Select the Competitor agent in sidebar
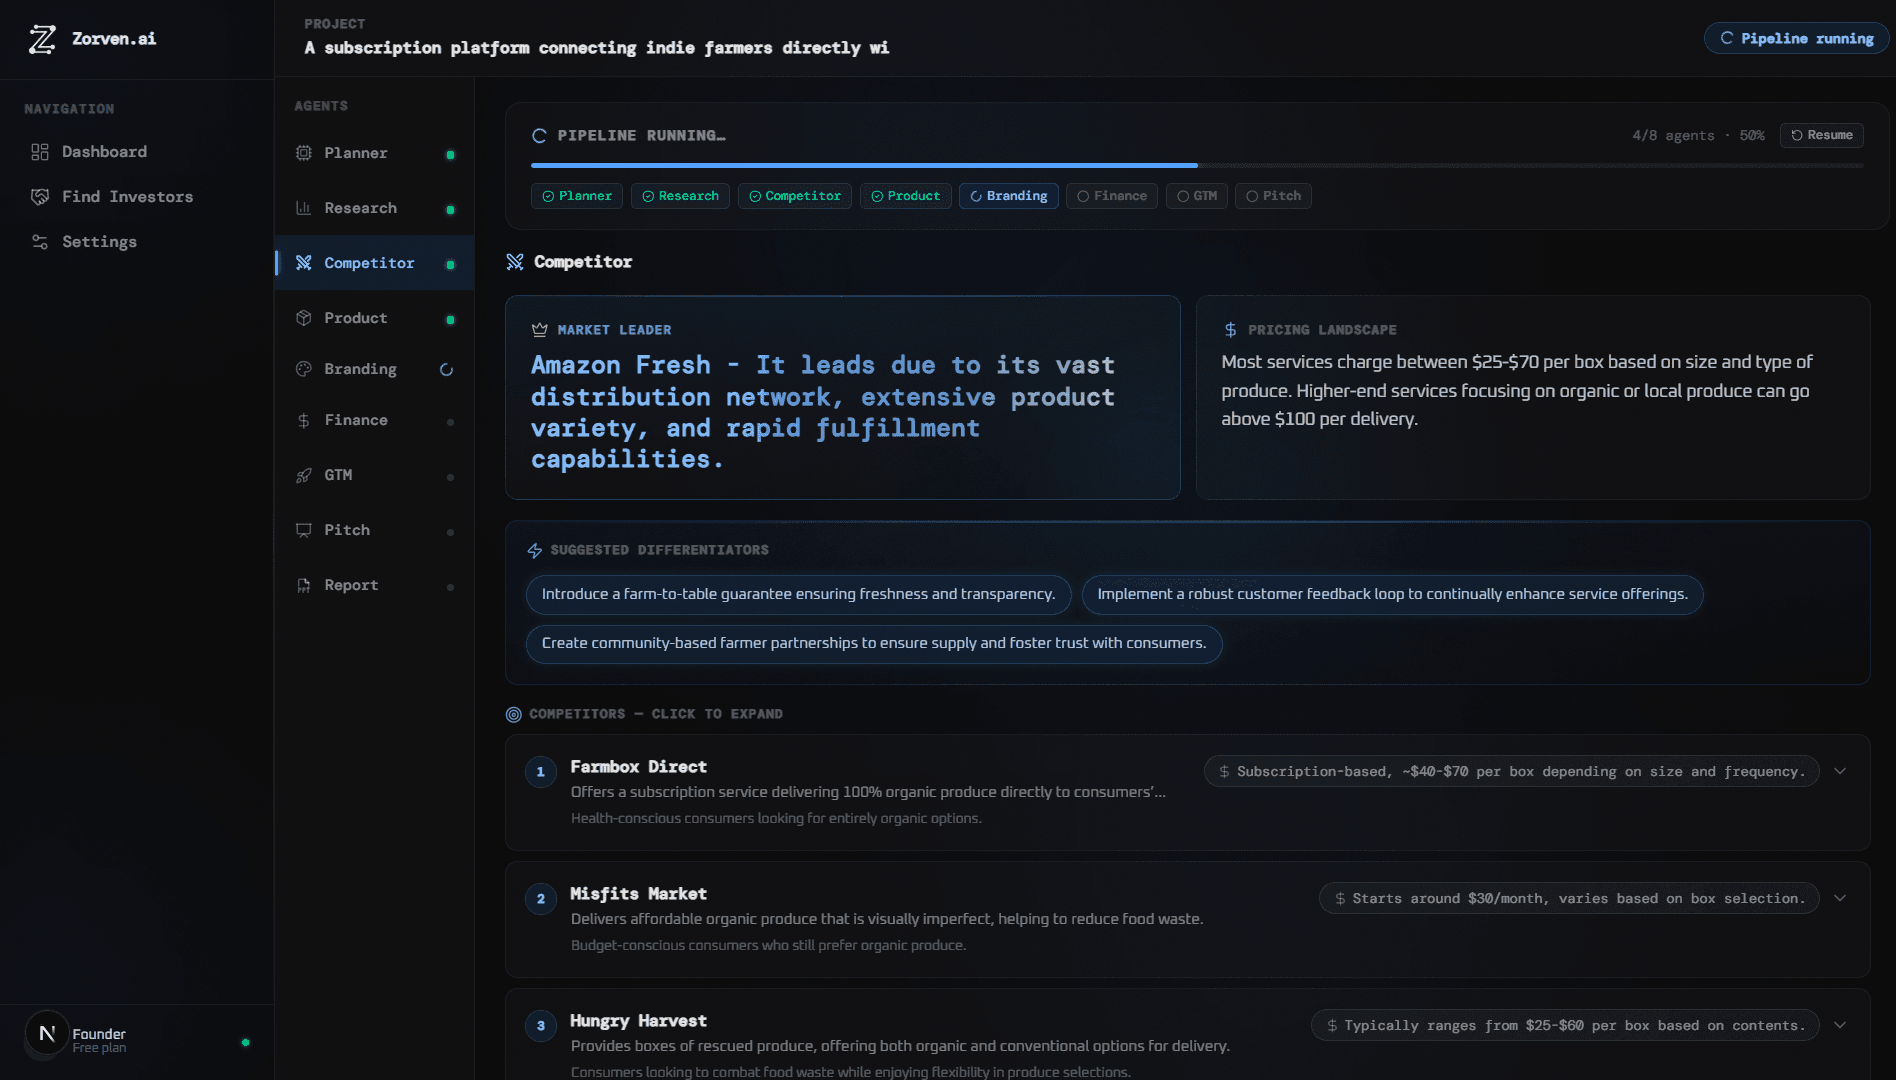 coord(375,263)
